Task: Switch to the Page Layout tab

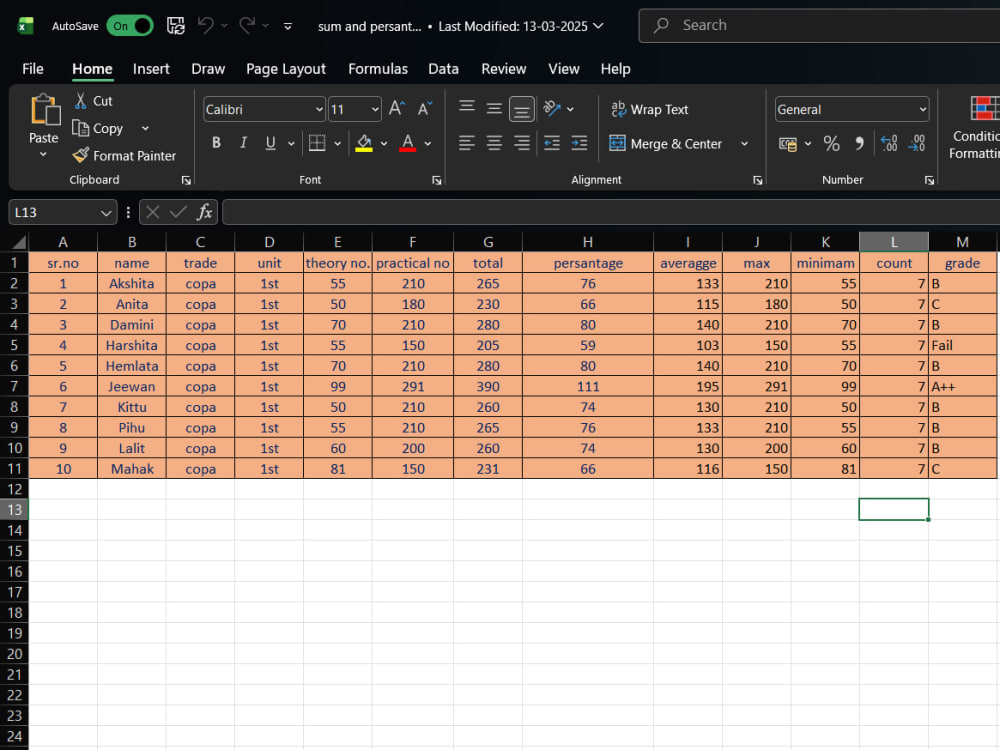Action: (x=286, y=69)
